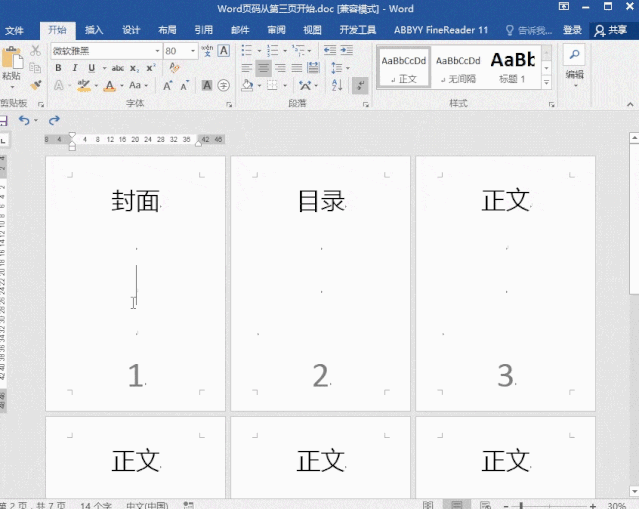Click the Cut scissors icon
The image size is (639, 509).
pos(35,51)
